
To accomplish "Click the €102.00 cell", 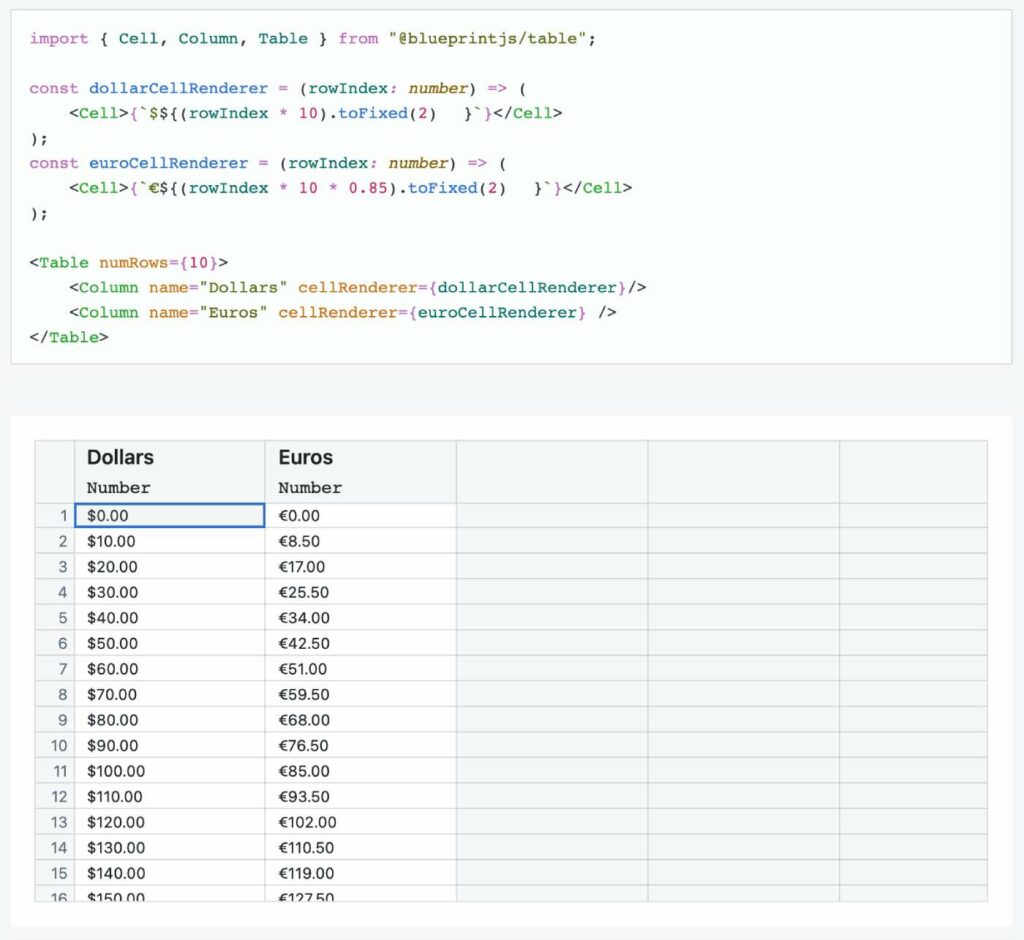I will click(360, 821).
